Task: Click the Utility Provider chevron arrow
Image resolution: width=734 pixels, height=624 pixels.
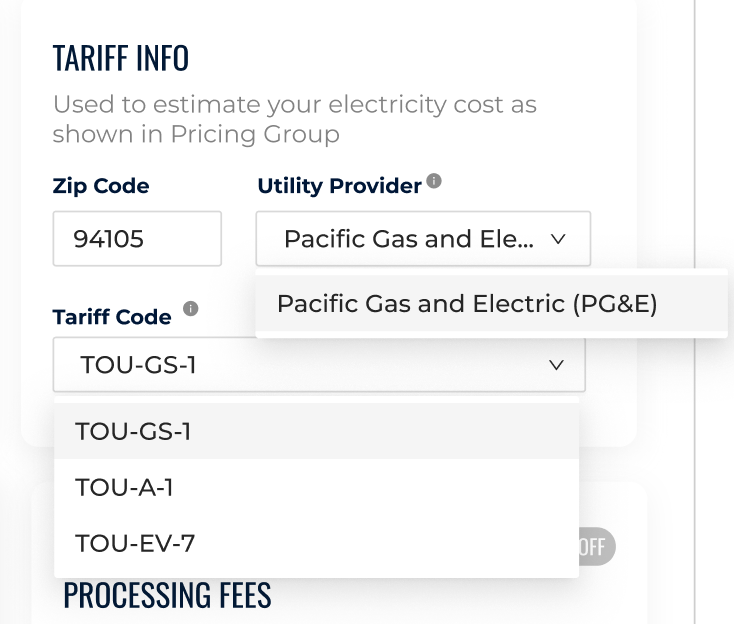Action: 558,239
